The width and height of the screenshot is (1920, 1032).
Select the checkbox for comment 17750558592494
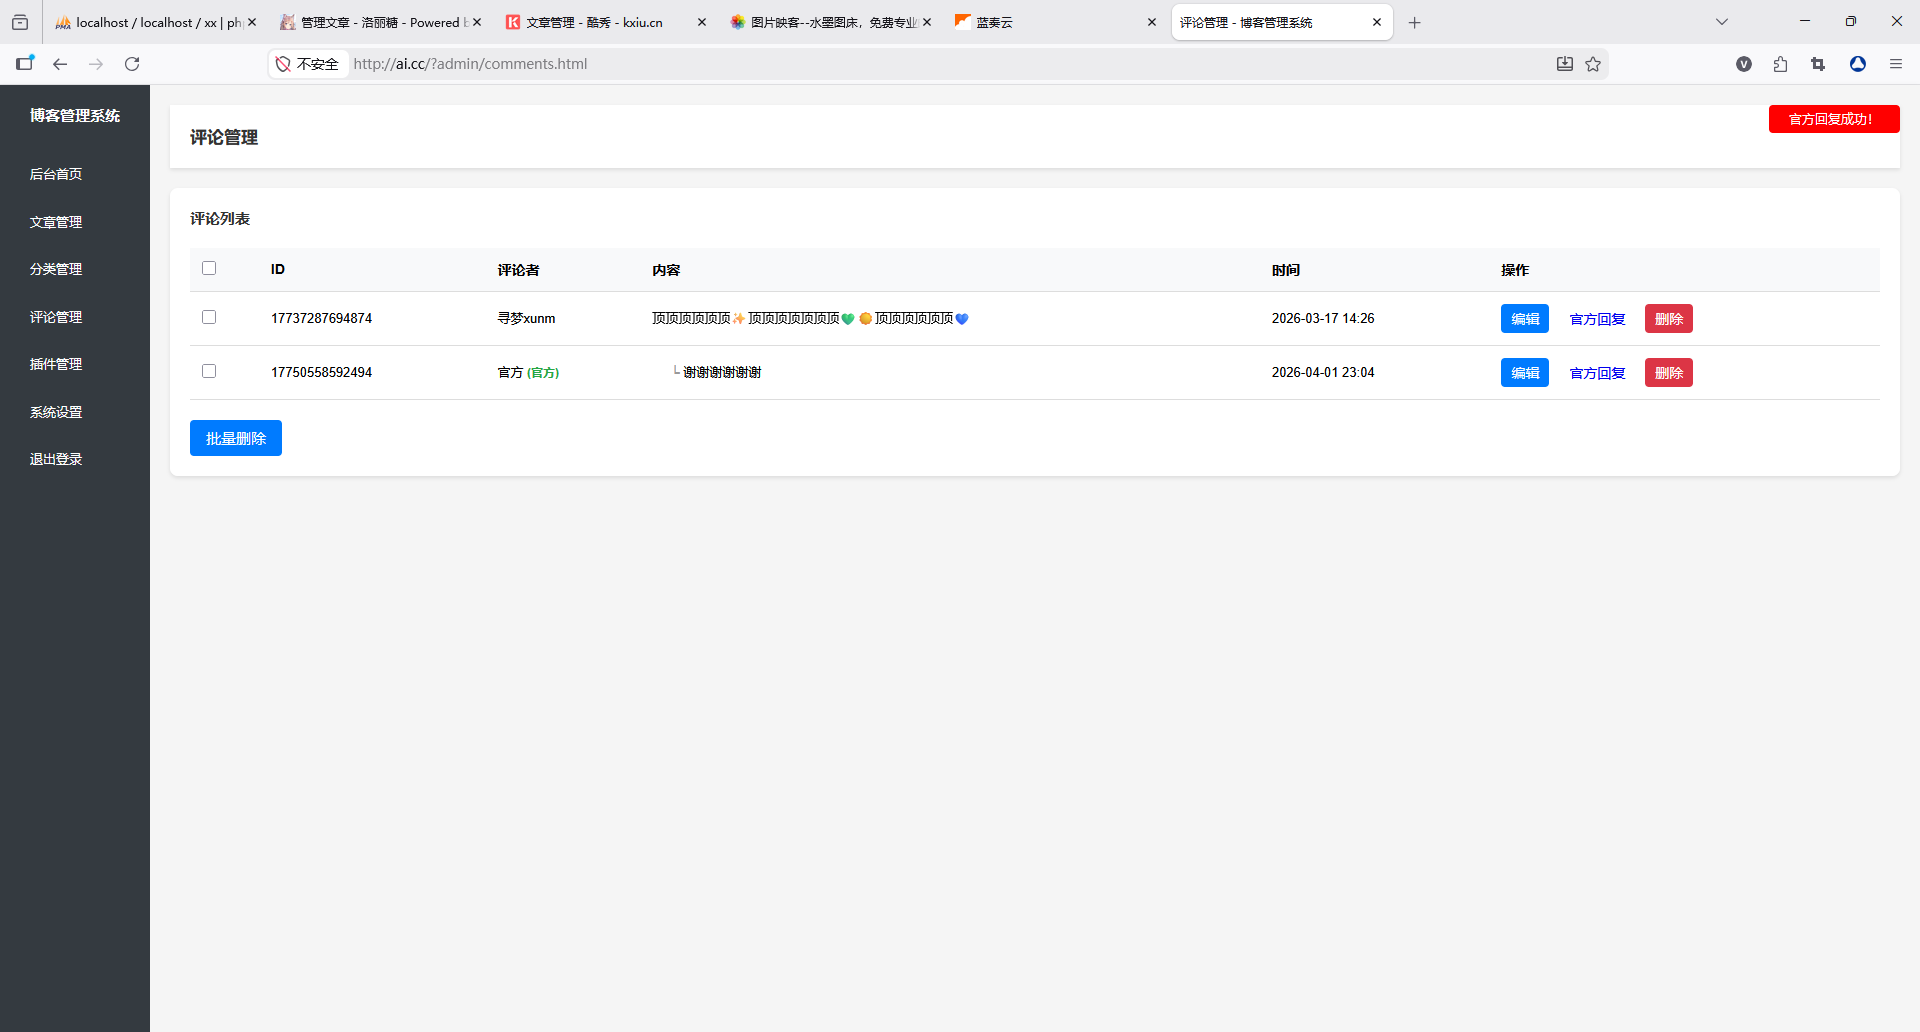pos(209,371)
